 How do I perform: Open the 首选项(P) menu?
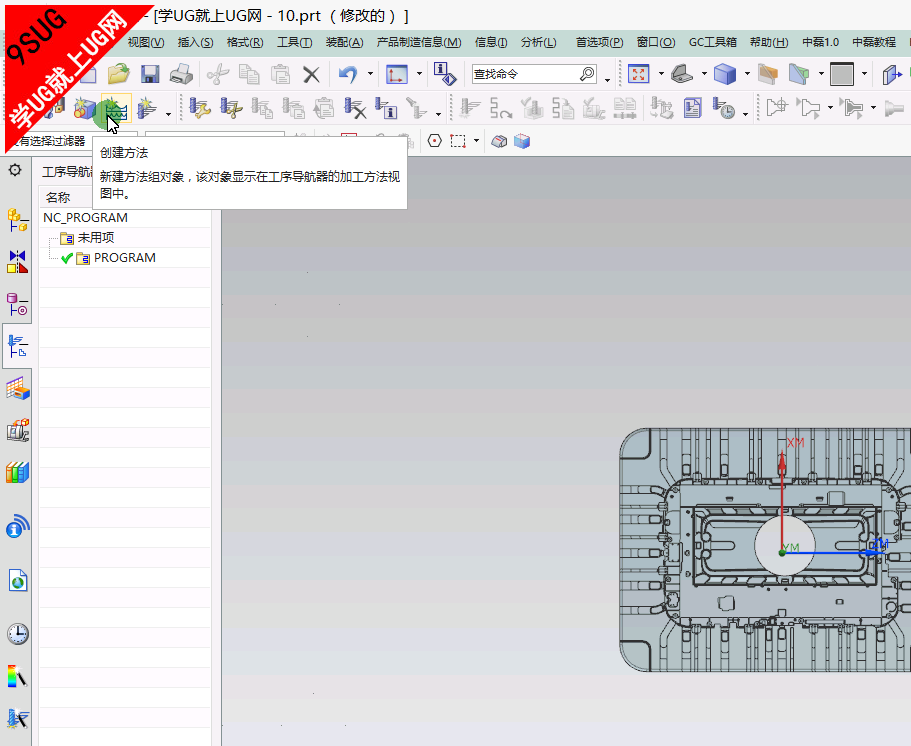click(x=600, y=42)
